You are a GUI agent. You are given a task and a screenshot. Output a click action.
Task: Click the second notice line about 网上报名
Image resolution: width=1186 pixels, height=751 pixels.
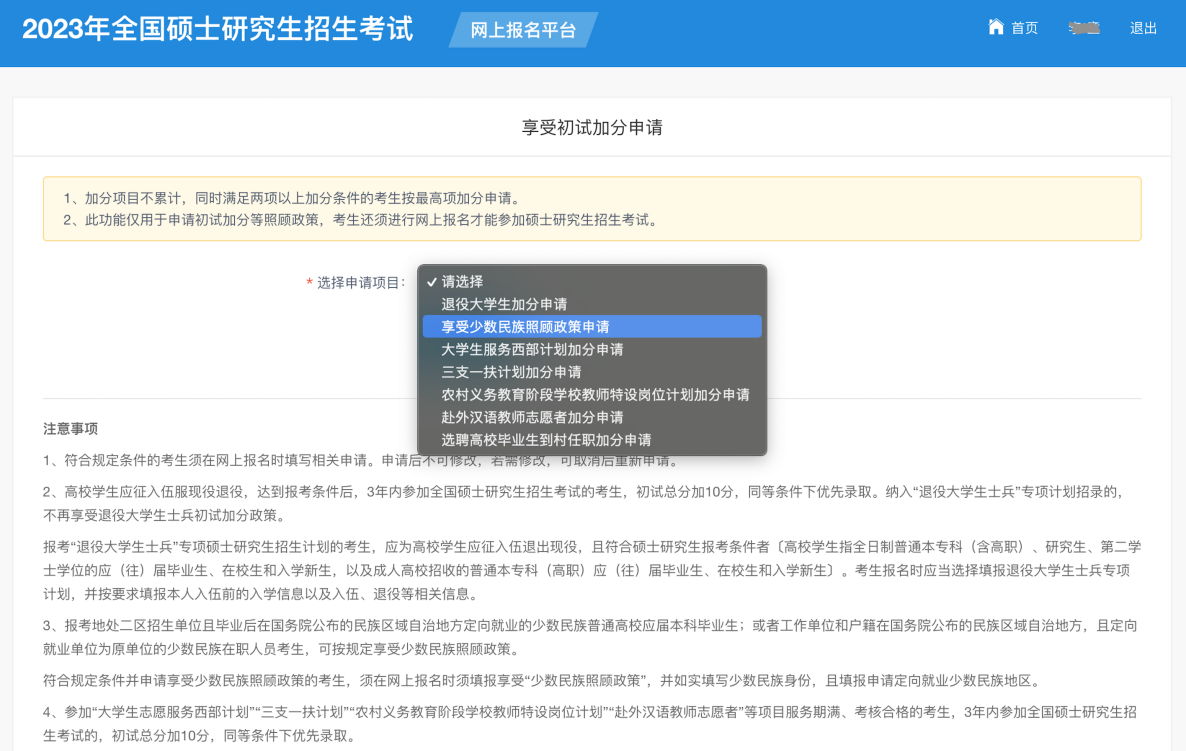click(360, 220)
